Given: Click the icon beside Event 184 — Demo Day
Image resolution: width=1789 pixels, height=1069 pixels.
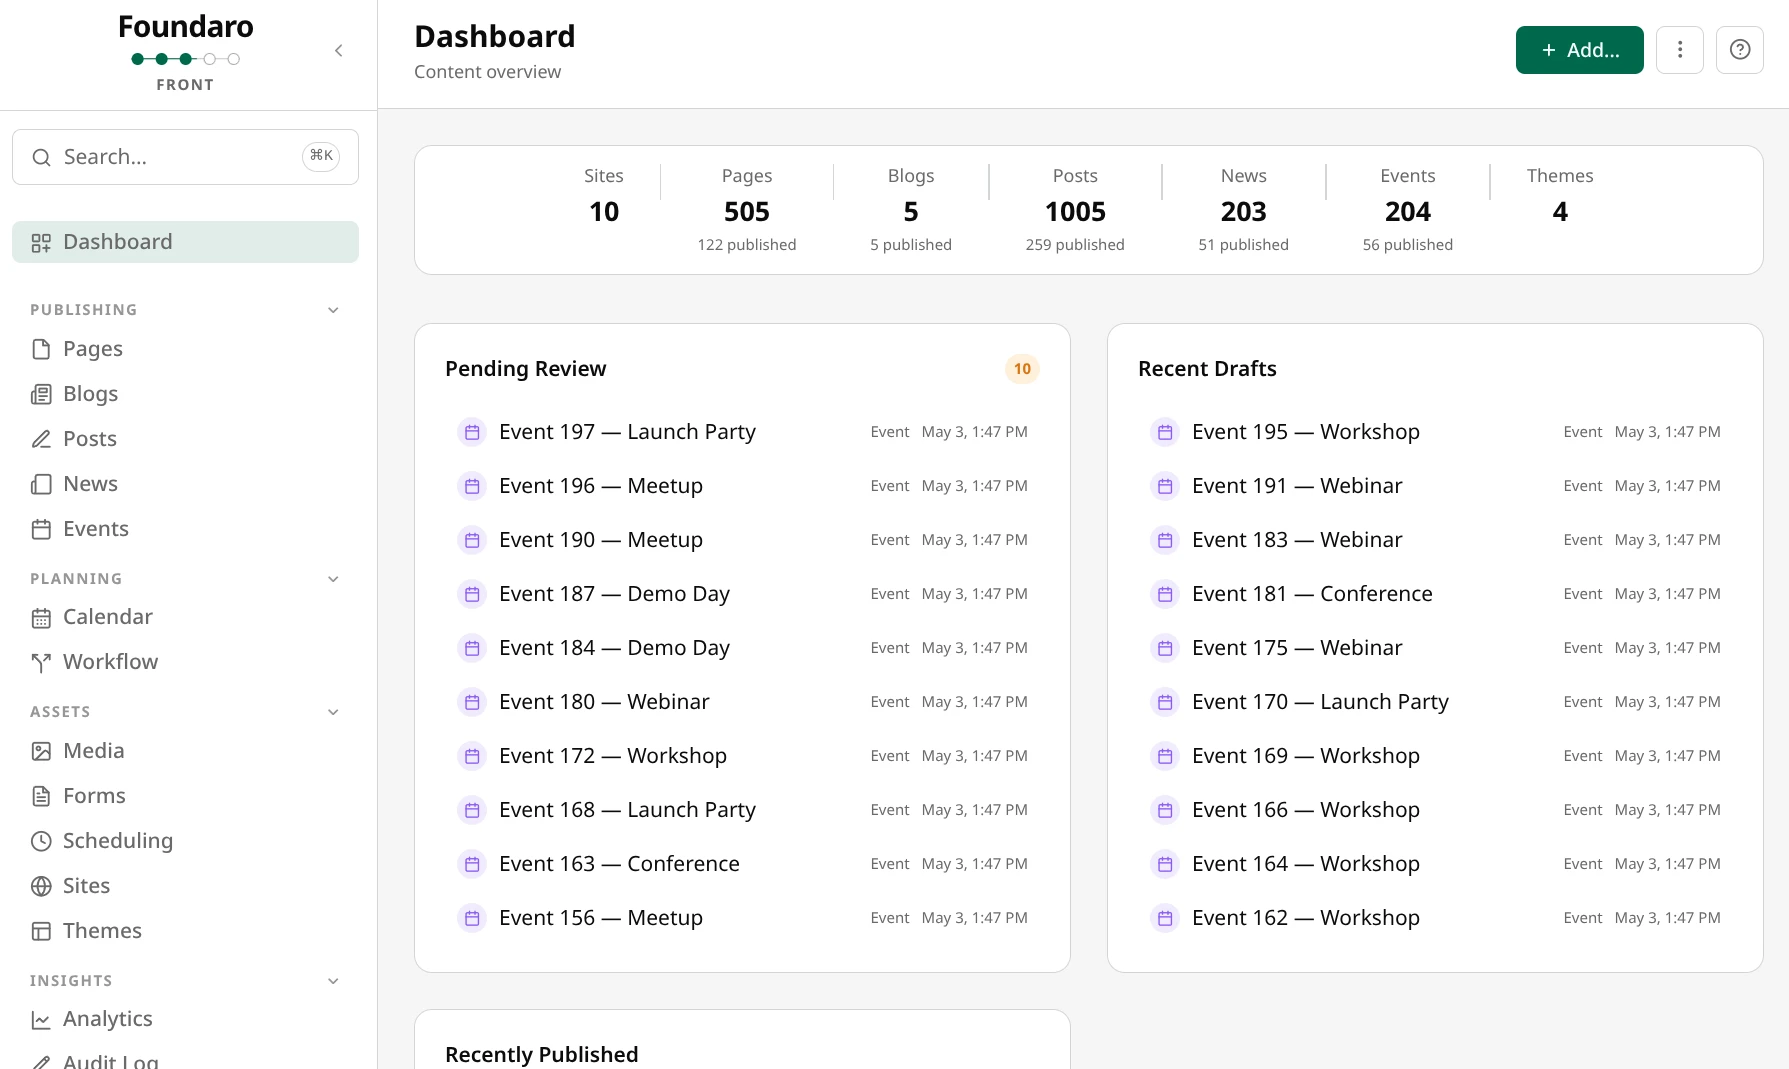Looking at the screenshot, I should [x=472, y=648].
